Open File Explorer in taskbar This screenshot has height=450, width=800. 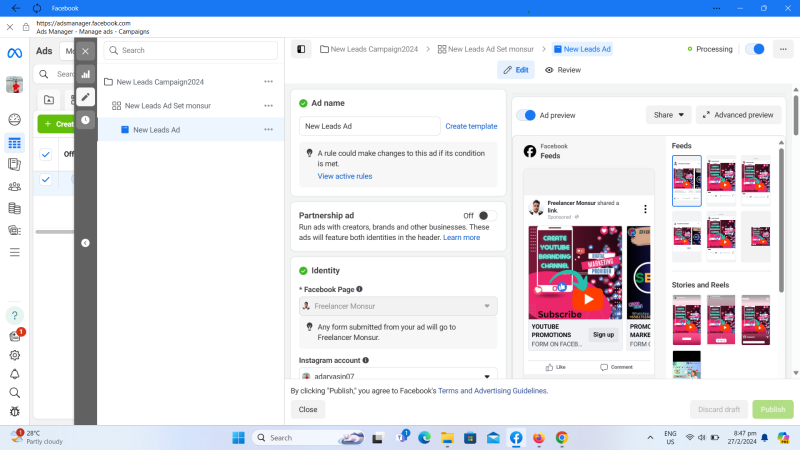tap(447, 438)
